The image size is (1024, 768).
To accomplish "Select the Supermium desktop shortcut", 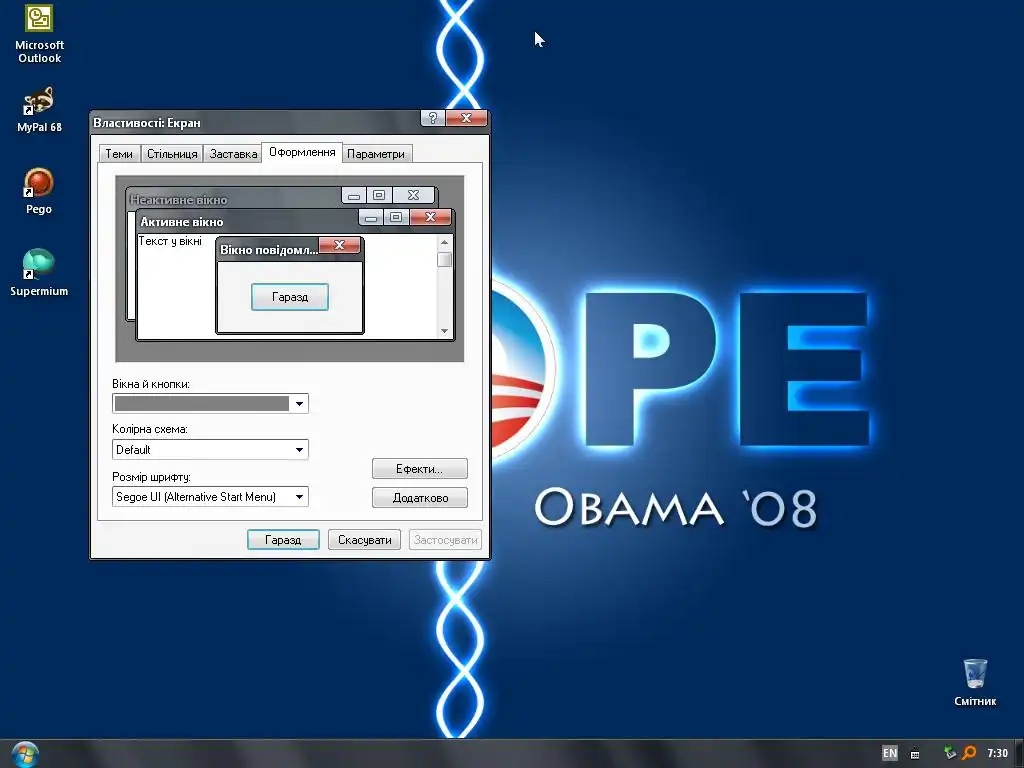I will [x=39, y=272].
